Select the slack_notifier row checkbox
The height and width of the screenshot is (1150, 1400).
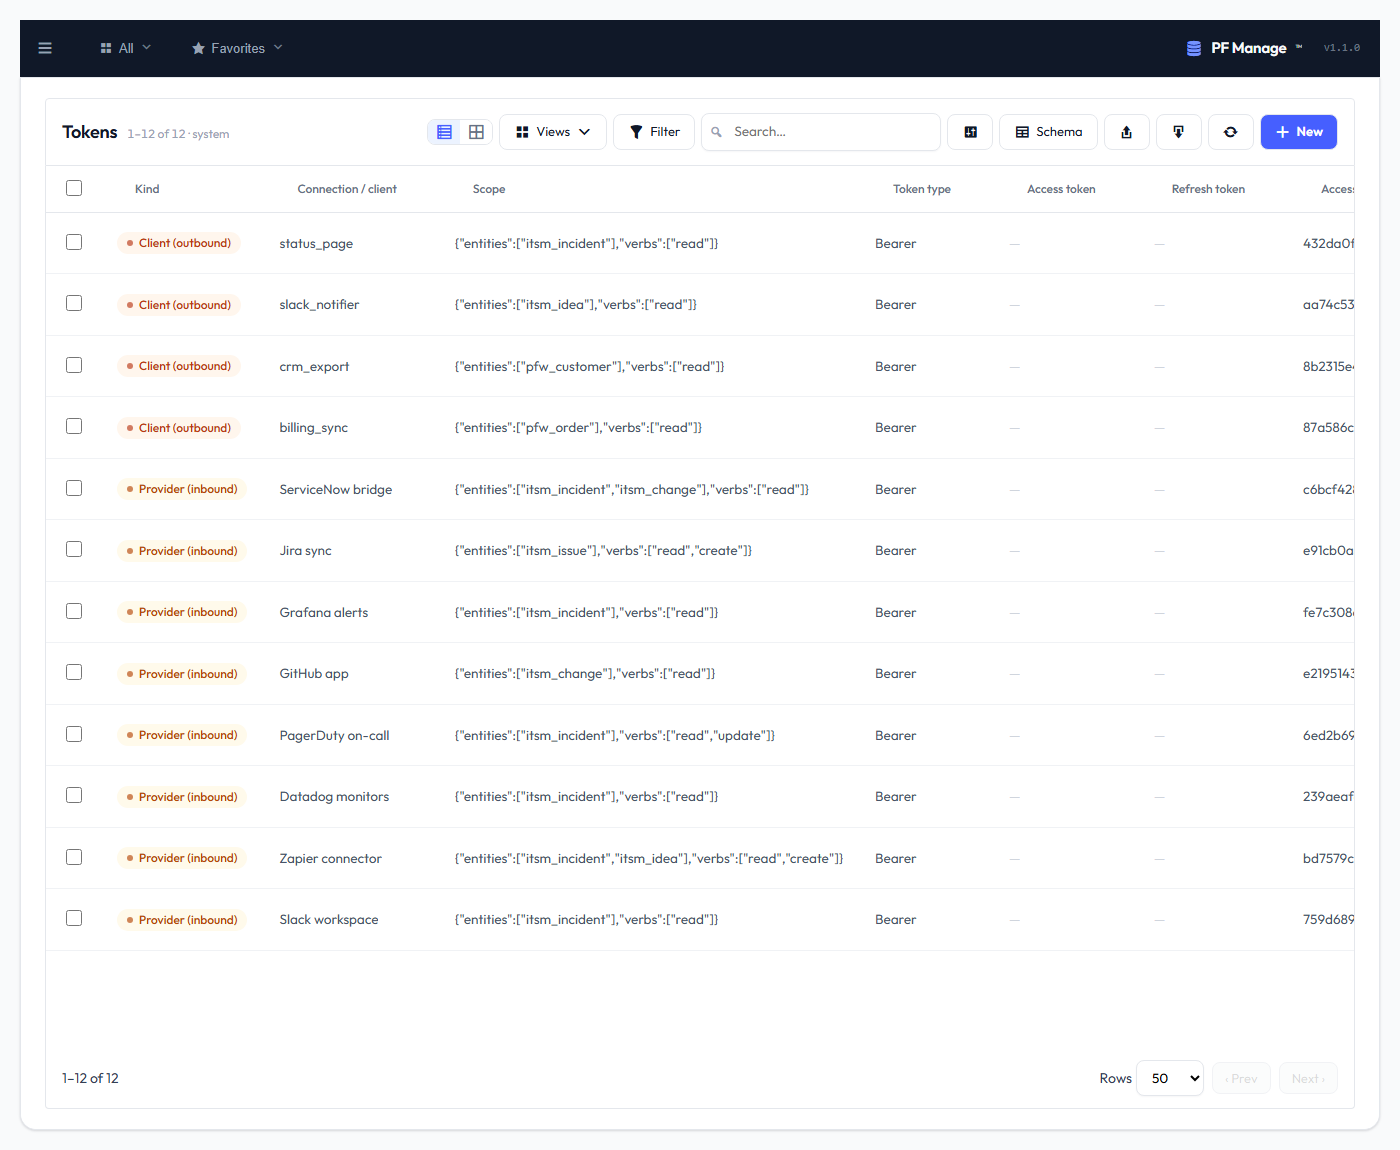click(74, 303)
